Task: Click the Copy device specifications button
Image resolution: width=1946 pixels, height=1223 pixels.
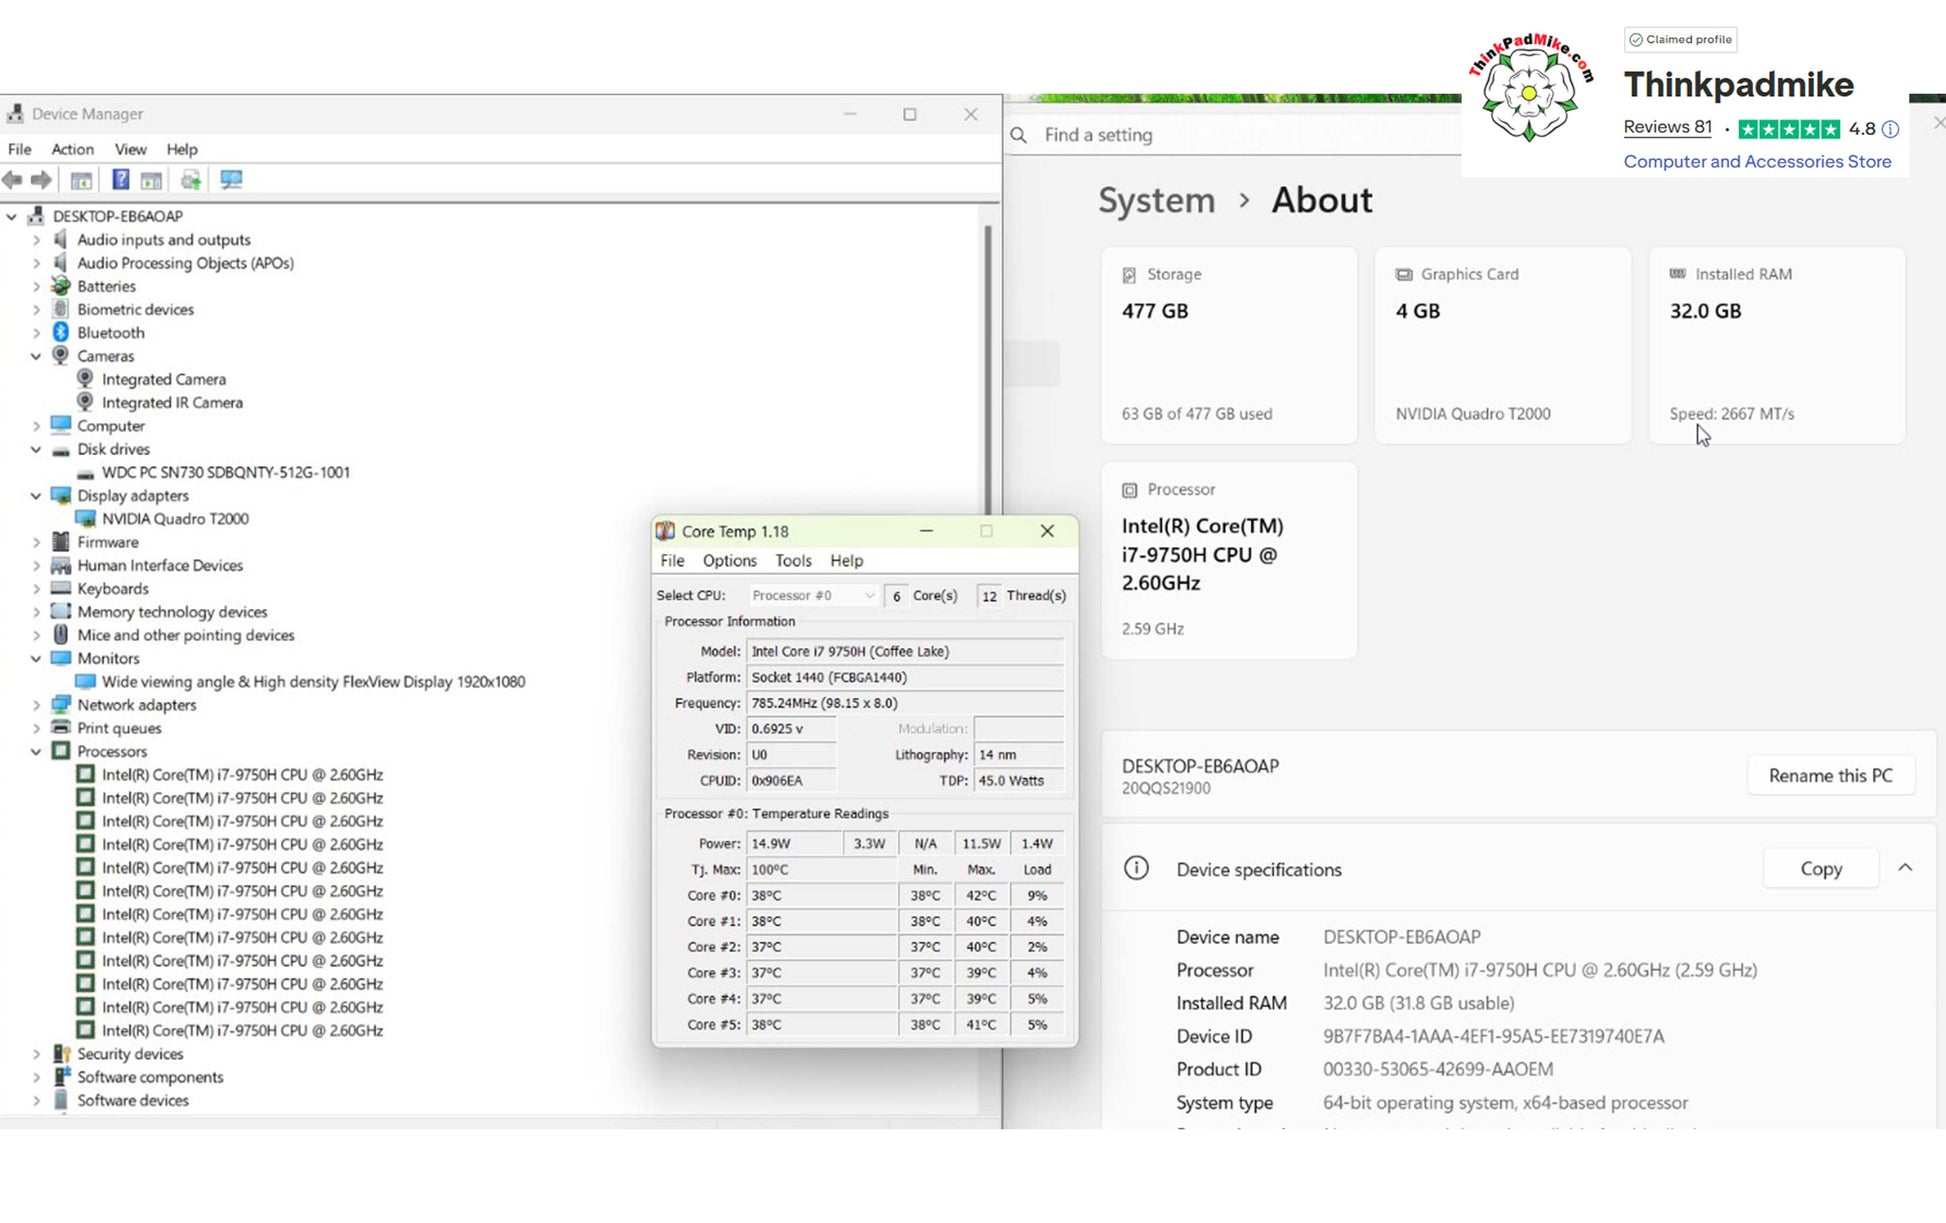Action: click(1820, 869)
